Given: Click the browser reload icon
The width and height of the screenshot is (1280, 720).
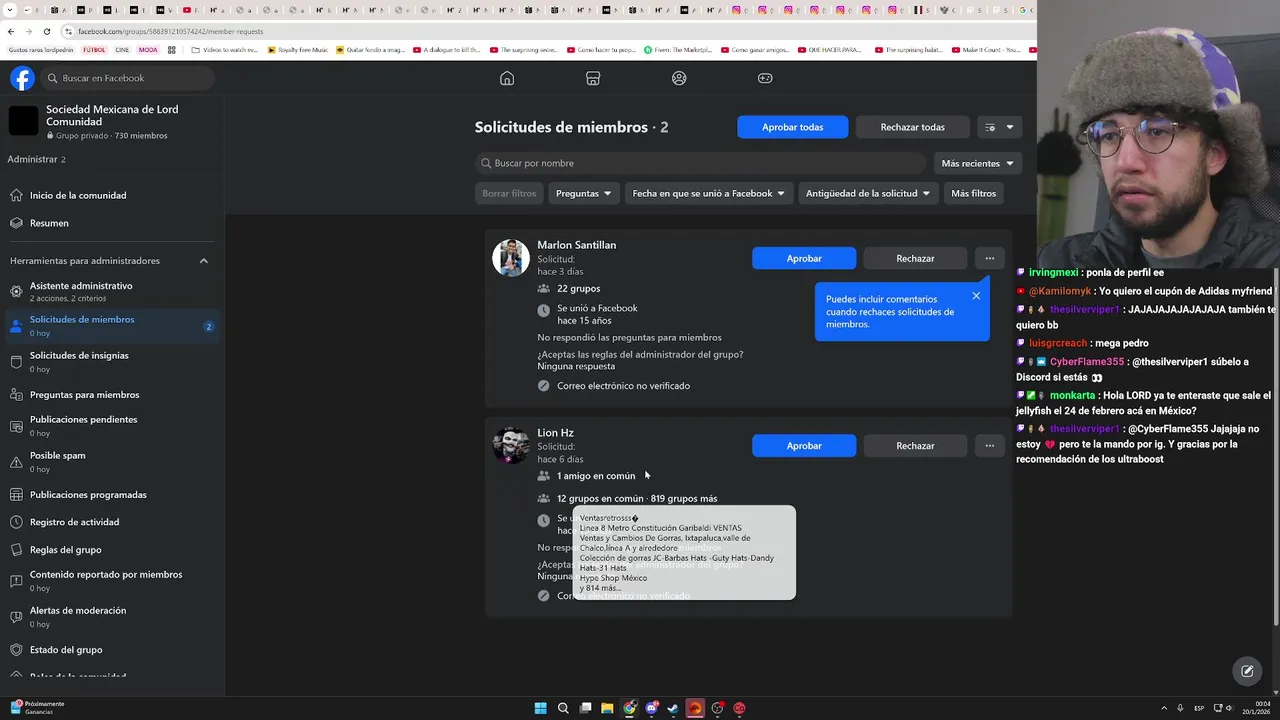Looking at the screenshot, I should pyautogui.click(x=46, y=31).
